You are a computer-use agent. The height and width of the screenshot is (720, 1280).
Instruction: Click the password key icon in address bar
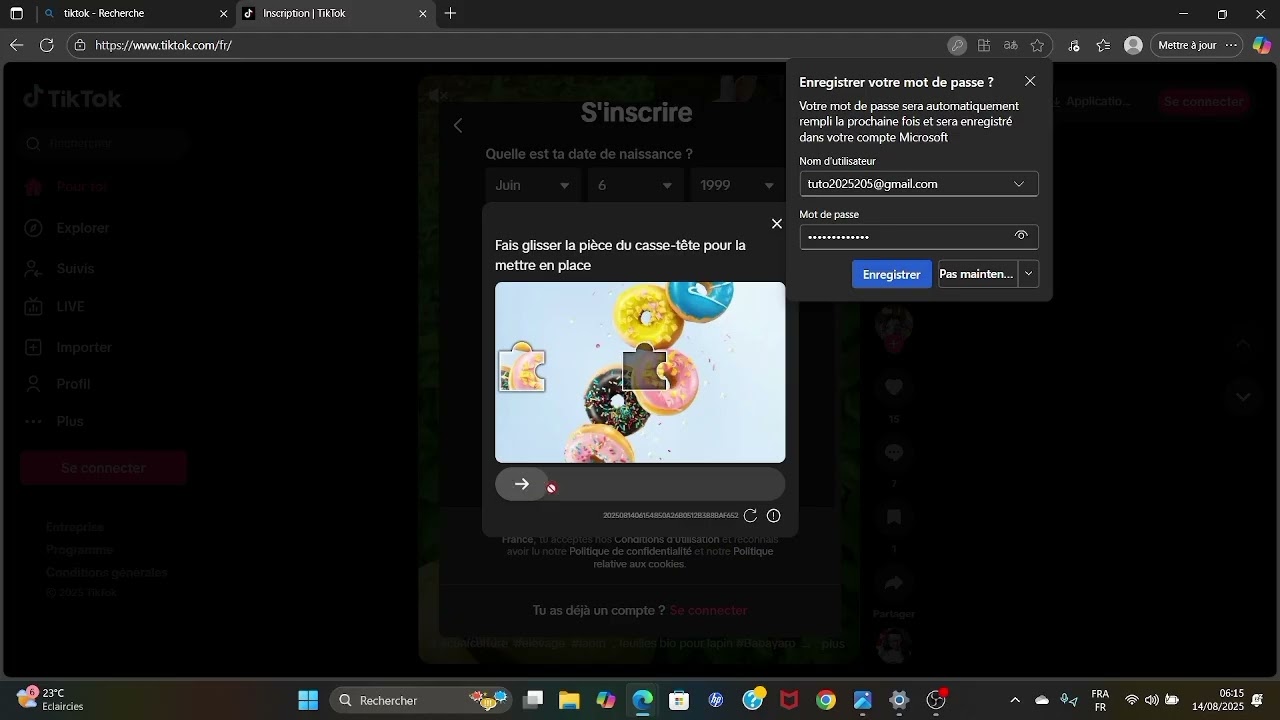pos(957,45)
